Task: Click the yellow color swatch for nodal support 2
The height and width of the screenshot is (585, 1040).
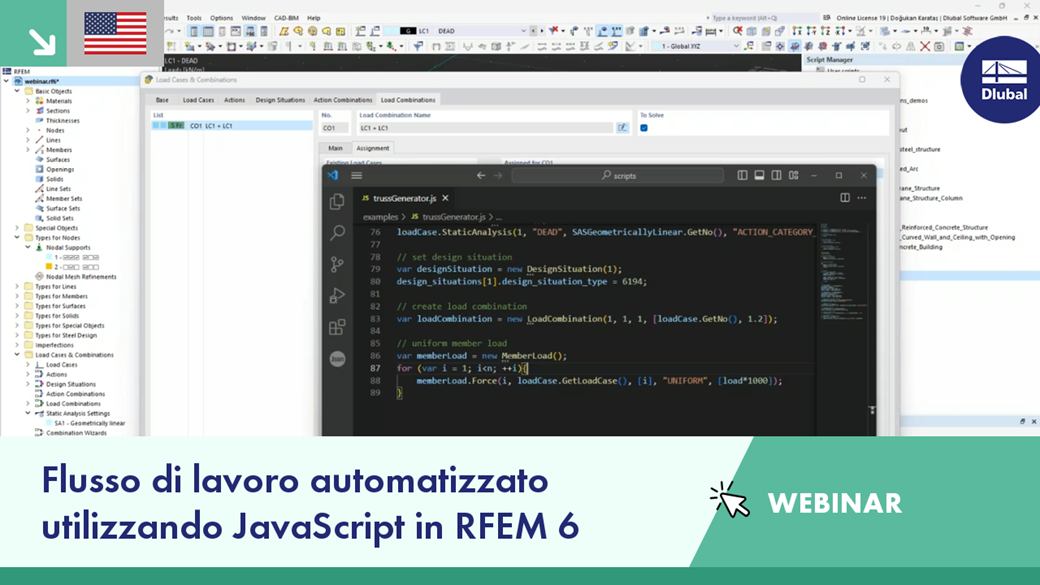Action: pyautogui.click(x=47, y=267)
